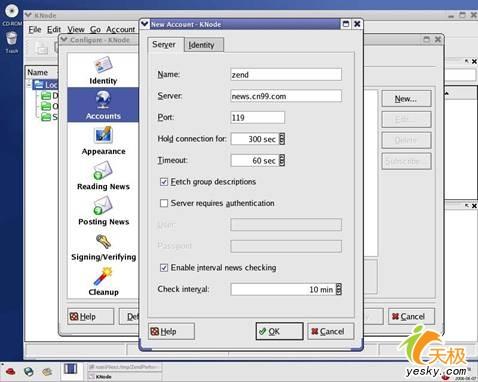Enable Server requires authentication

(x=164, y=203)
